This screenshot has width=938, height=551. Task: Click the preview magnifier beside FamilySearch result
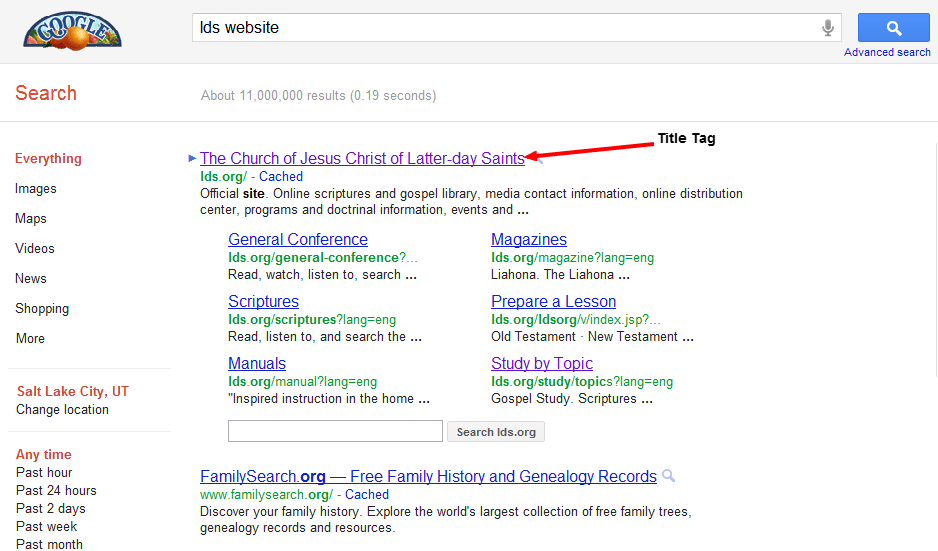(669, 477)
